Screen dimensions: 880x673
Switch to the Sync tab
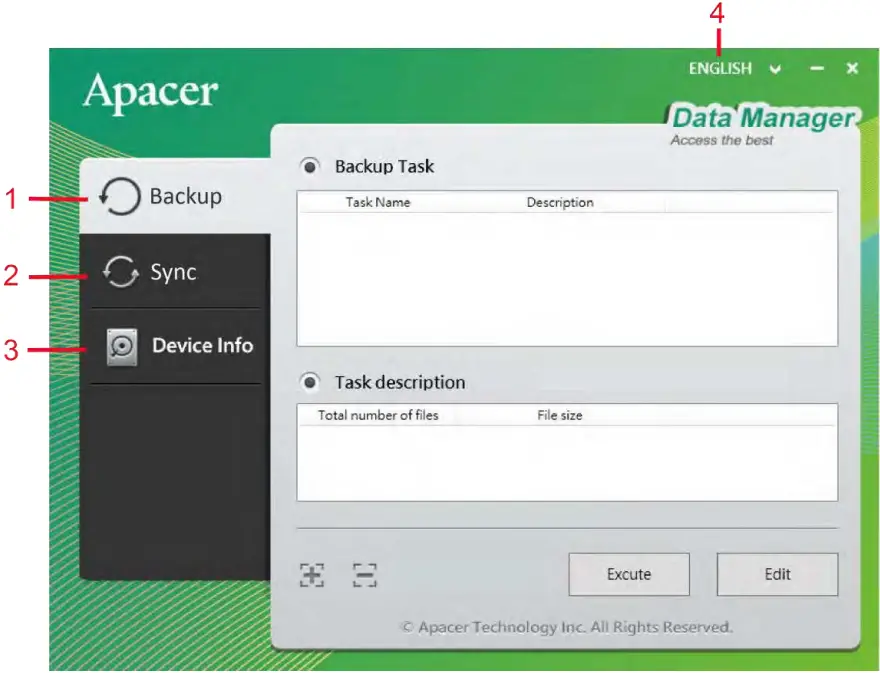point(175,272)
